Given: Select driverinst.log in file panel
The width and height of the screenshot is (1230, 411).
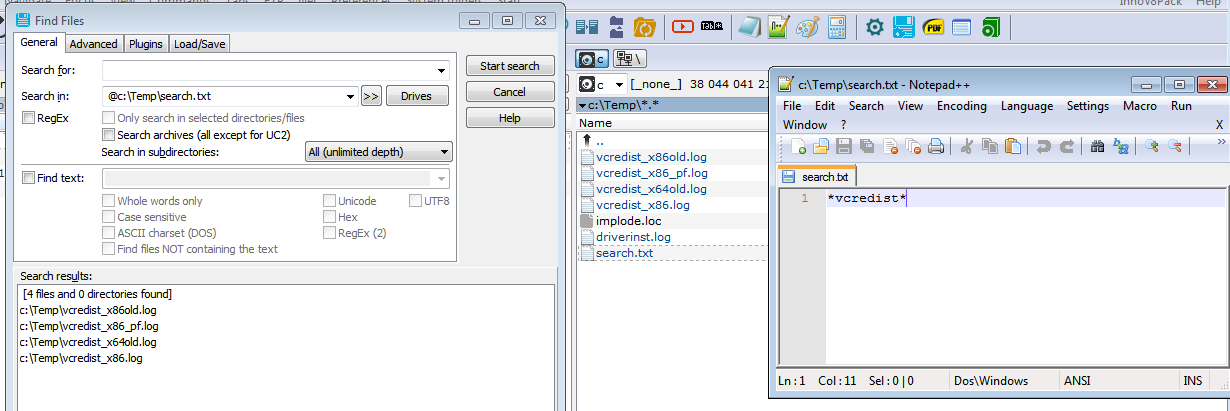Looking at the screenshot, I should coord(633,237).
